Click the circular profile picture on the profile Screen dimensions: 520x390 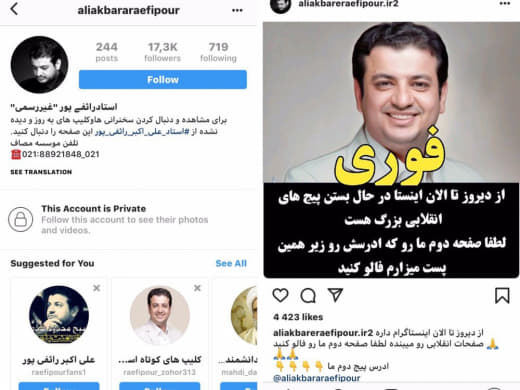coord(39,65)
